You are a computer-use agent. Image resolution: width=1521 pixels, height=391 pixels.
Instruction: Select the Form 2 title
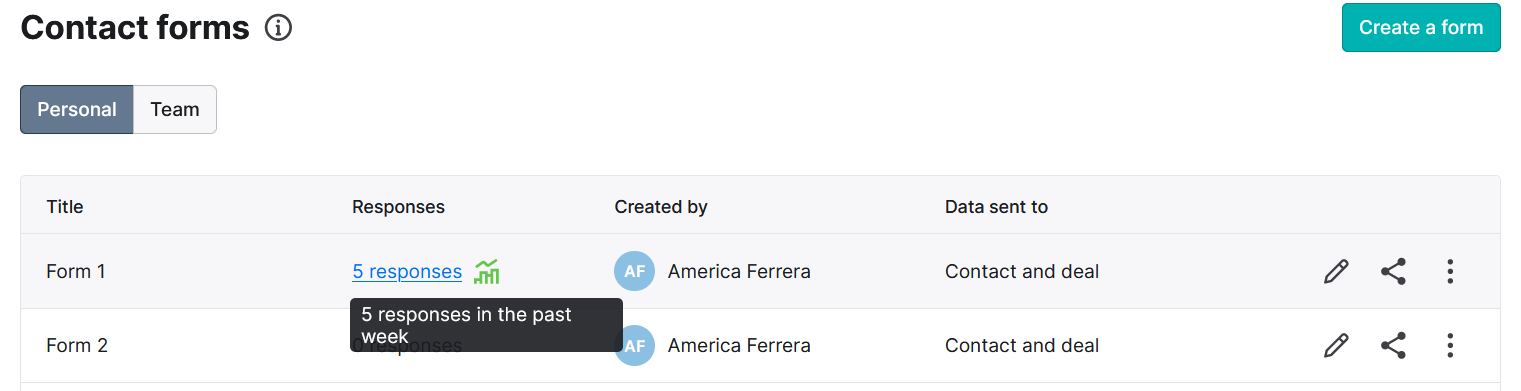pos(77,346)
